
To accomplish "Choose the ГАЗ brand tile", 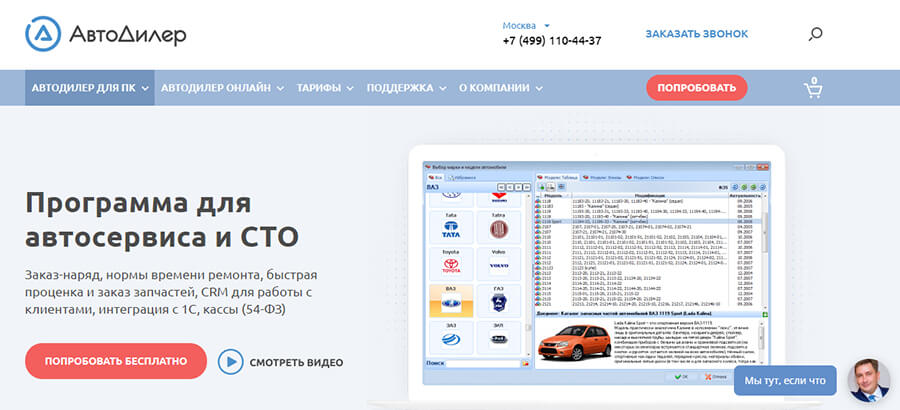I will [499, 301].
